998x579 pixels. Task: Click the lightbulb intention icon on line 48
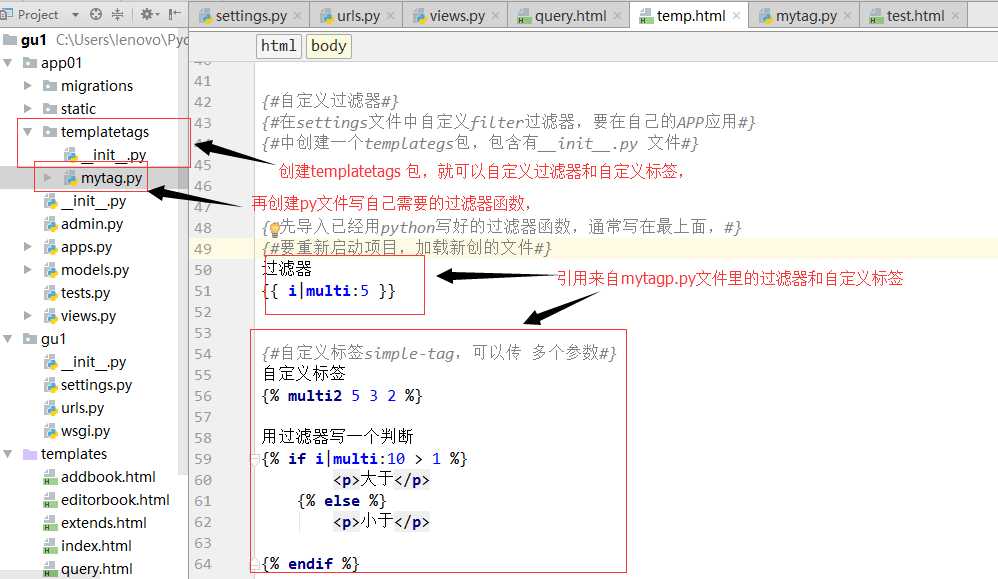[x=274, y=229]
